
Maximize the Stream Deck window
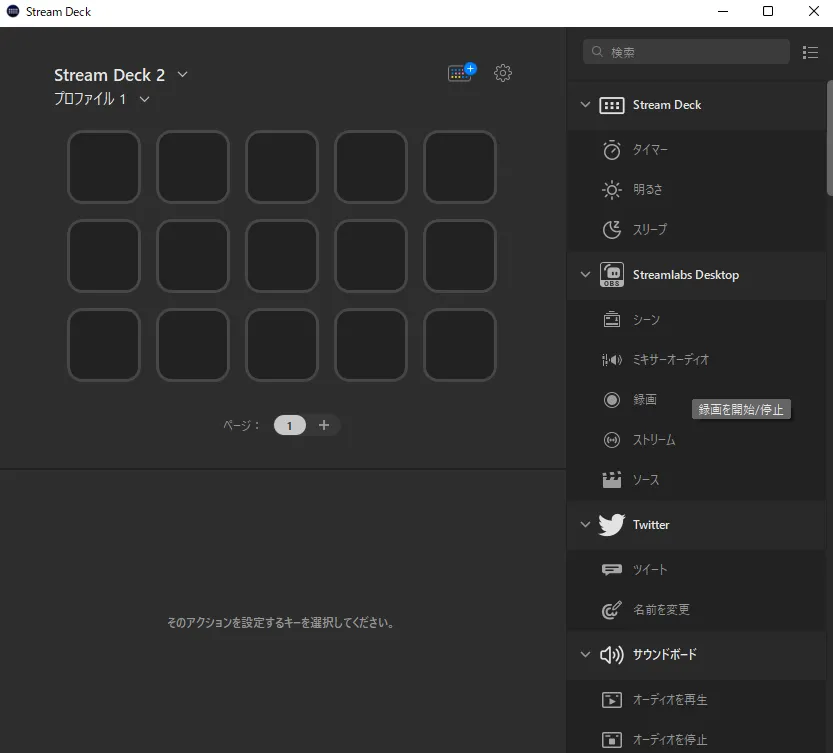tap(768, 11)
